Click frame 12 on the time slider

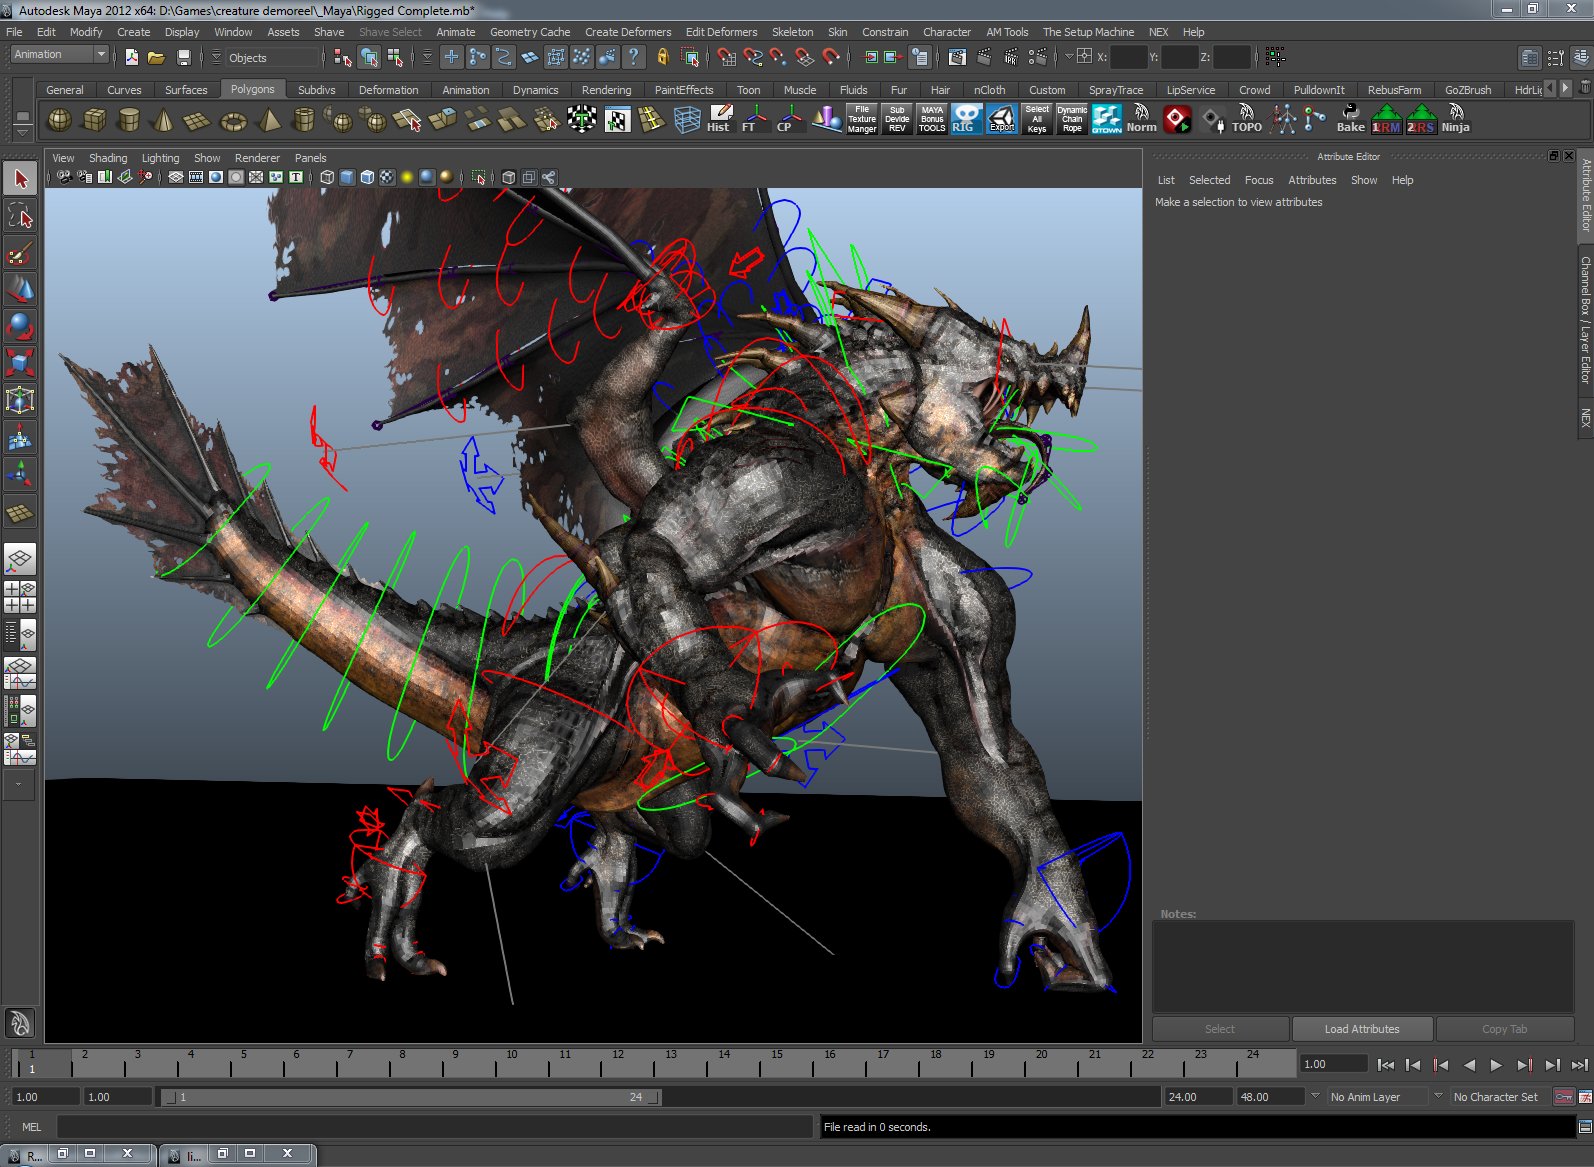click(x=618, y=1062)
